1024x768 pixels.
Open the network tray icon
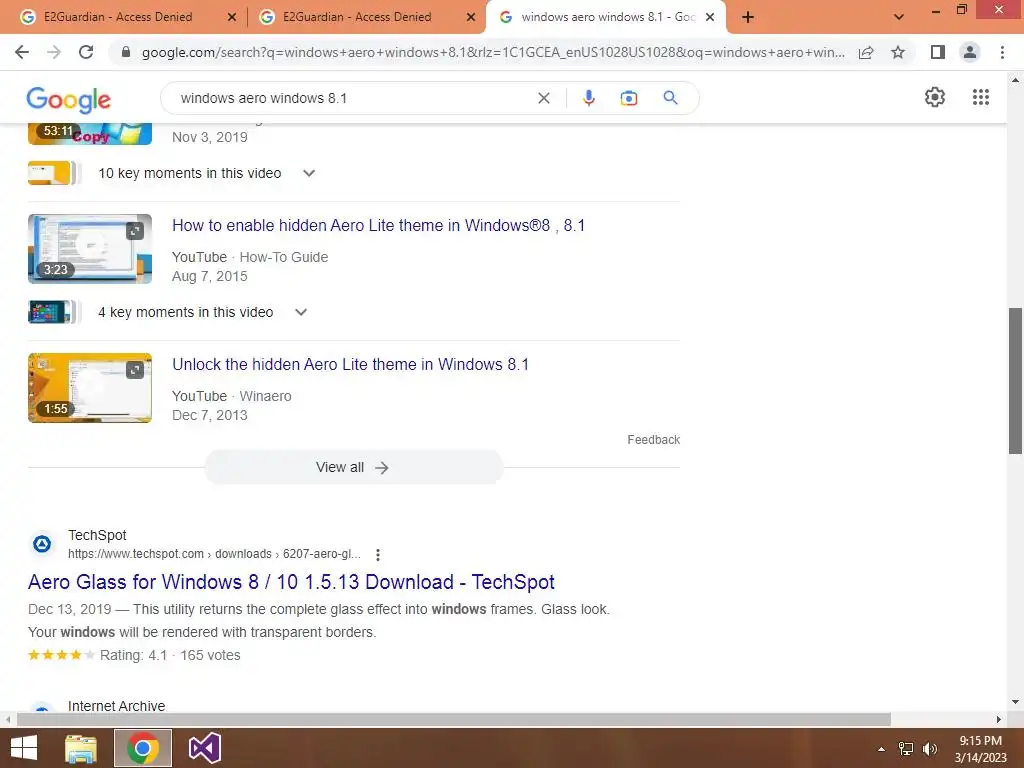point(906,749)
